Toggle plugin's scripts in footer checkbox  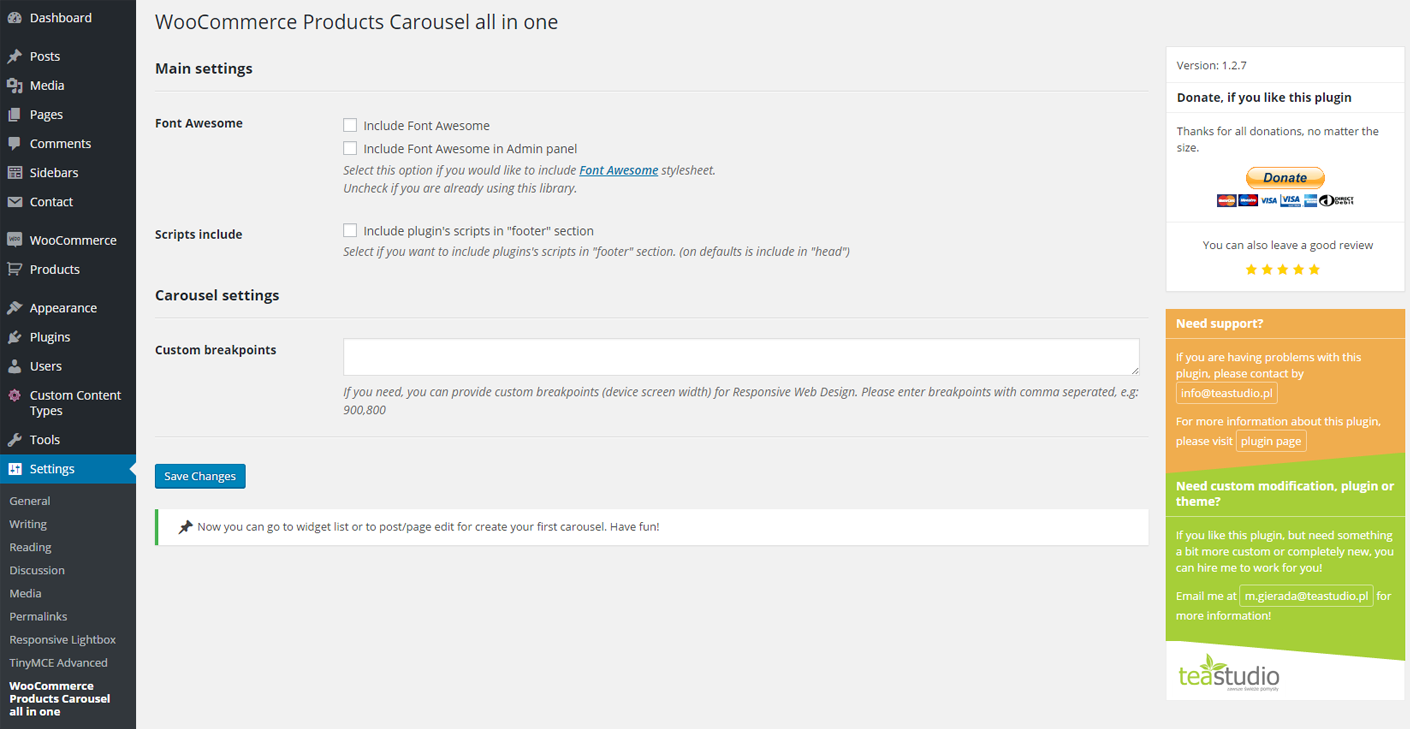click(350, 230)
